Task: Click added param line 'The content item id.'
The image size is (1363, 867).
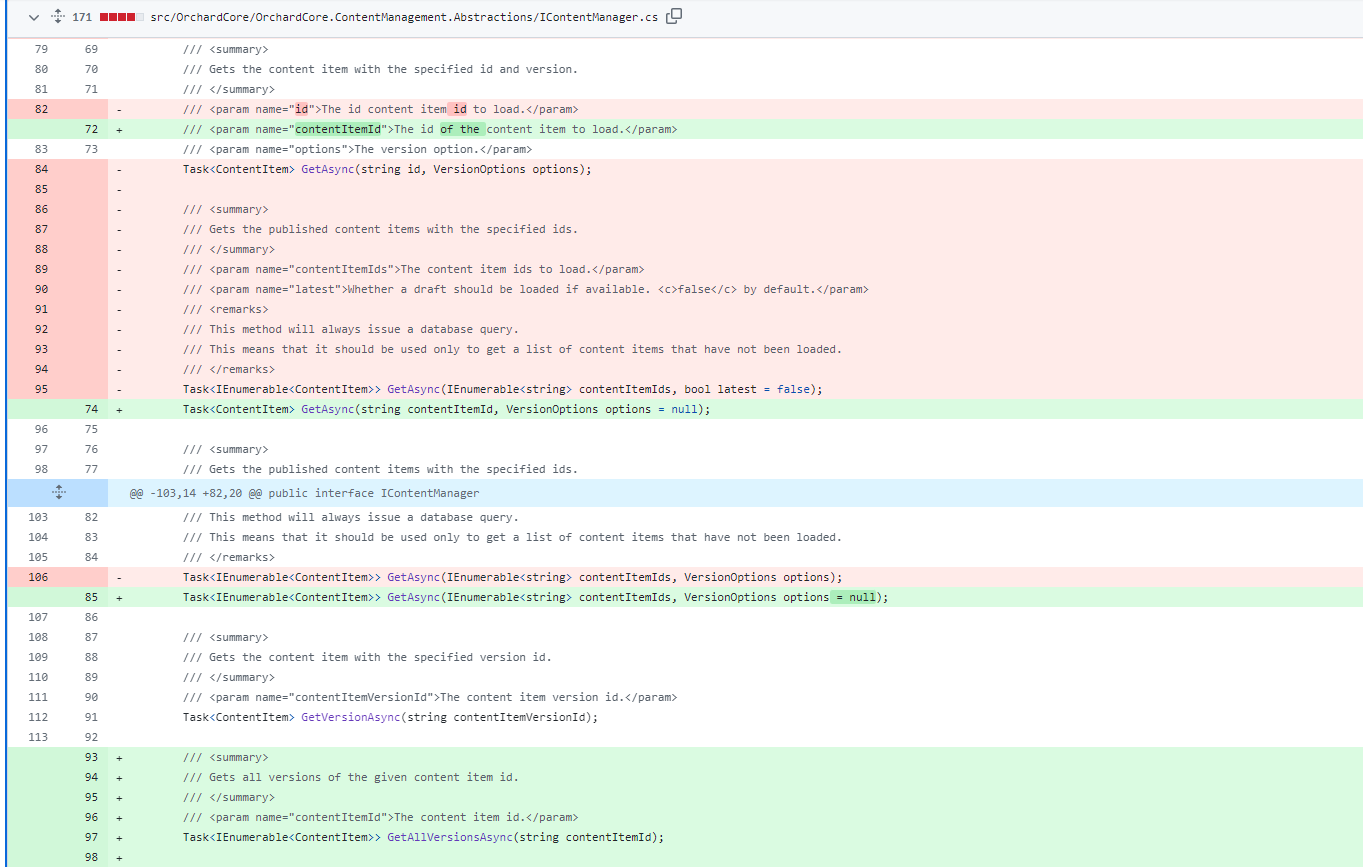Action: pyautogui.click(x=380, y=817)
